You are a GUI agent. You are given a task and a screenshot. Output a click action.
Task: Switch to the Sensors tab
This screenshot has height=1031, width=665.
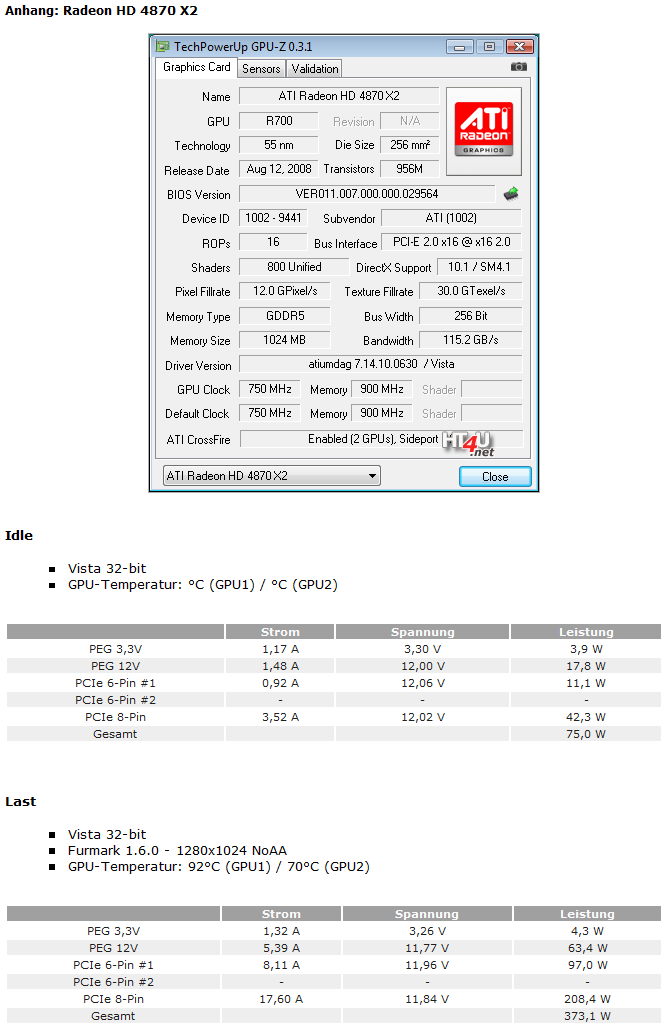pyautogui.click(x=261, y=69)
